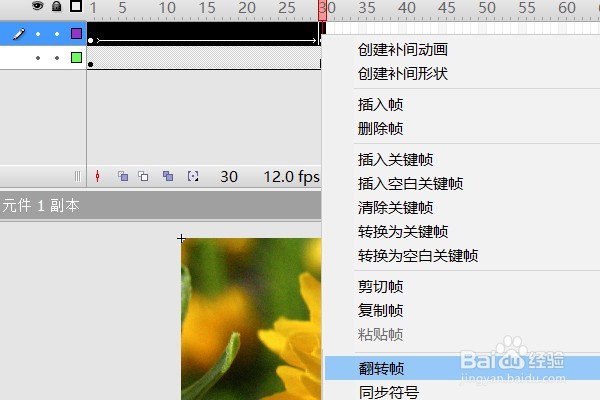The height and width of the screenshot is (400, 600).
Task: Open modify onion markers button
Action: 193,176
